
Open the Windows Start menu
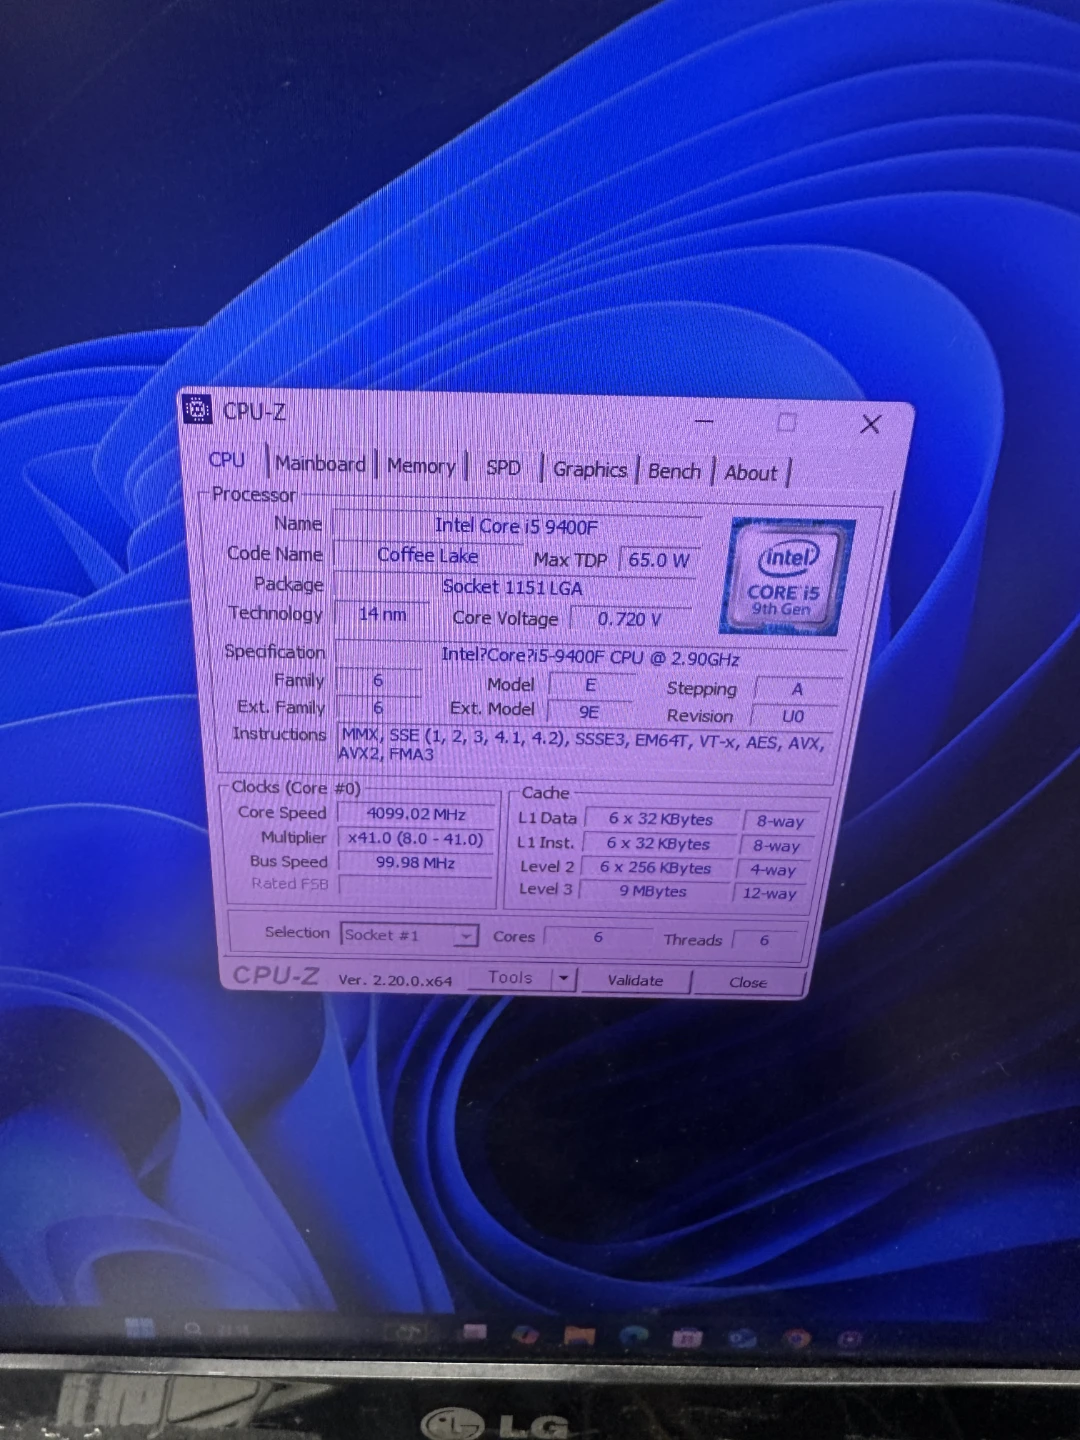click(139, 1326)
